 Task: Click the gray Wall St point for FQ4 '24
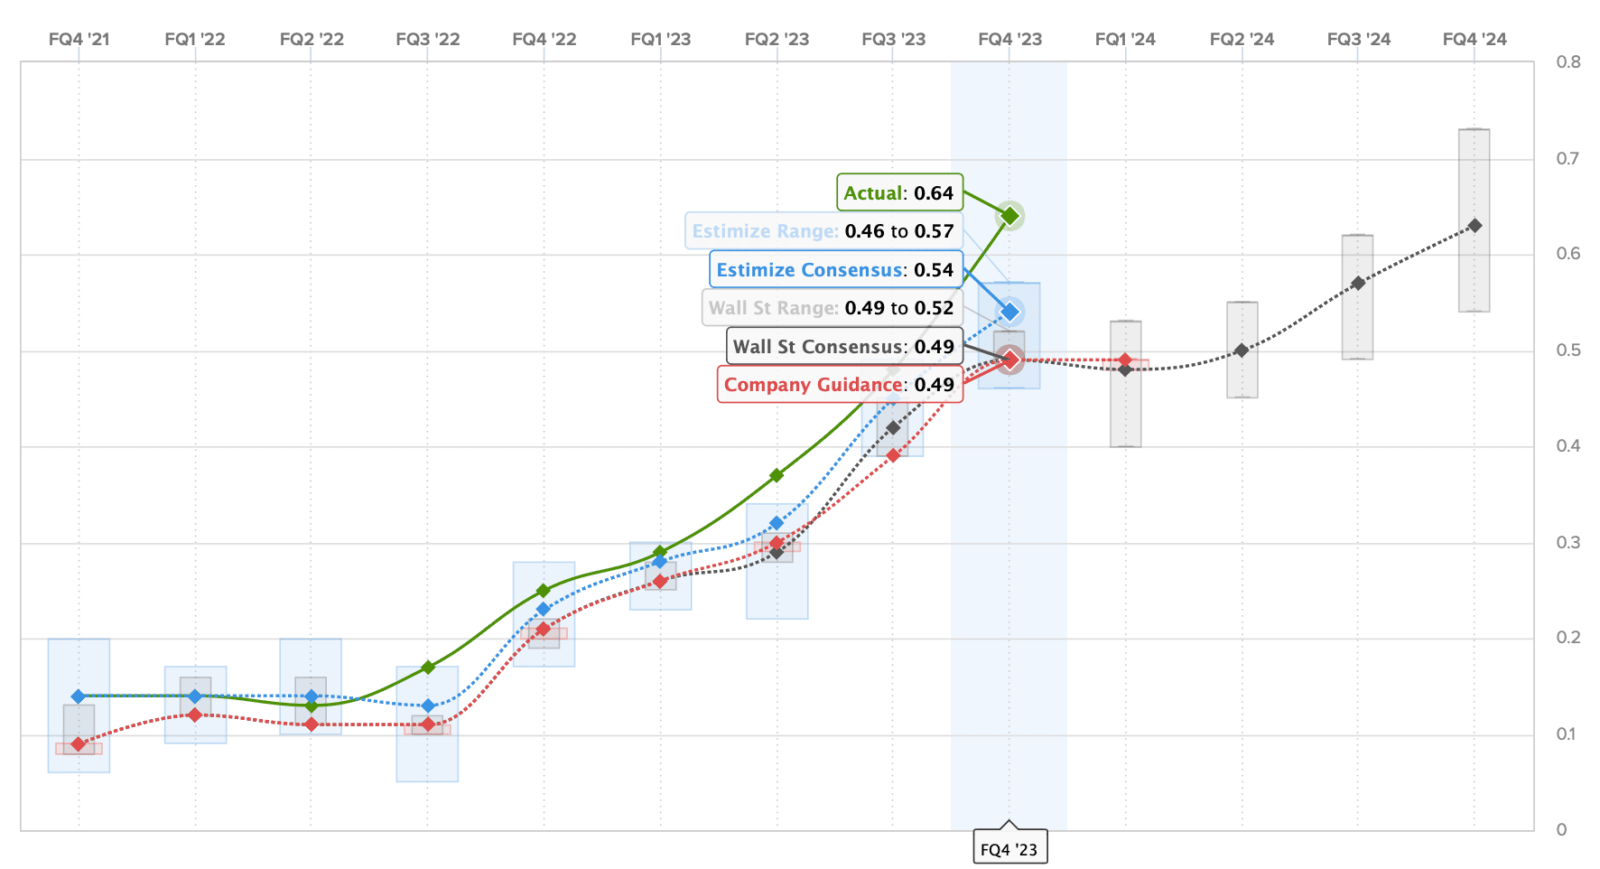click(1475, 226)
